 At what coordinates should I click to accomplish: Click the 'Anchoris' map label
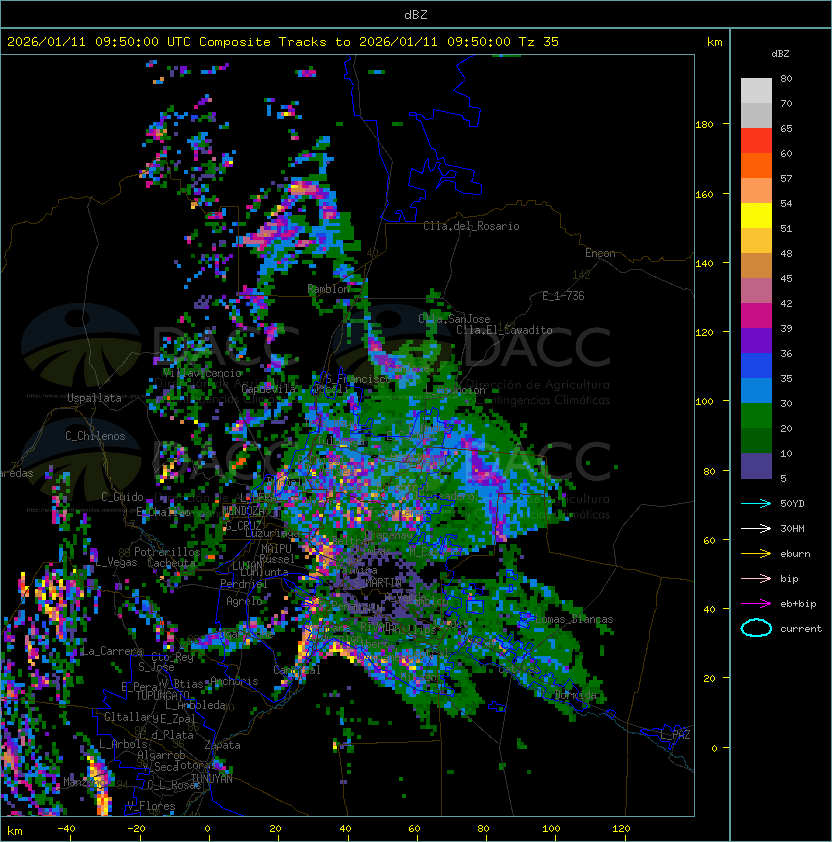(x=234, y=681)
